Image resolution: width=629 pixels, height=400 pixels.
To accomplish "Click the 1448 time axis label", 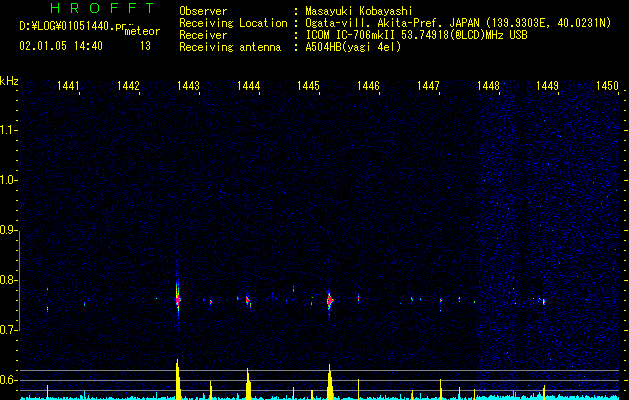I will coord(488,86).
